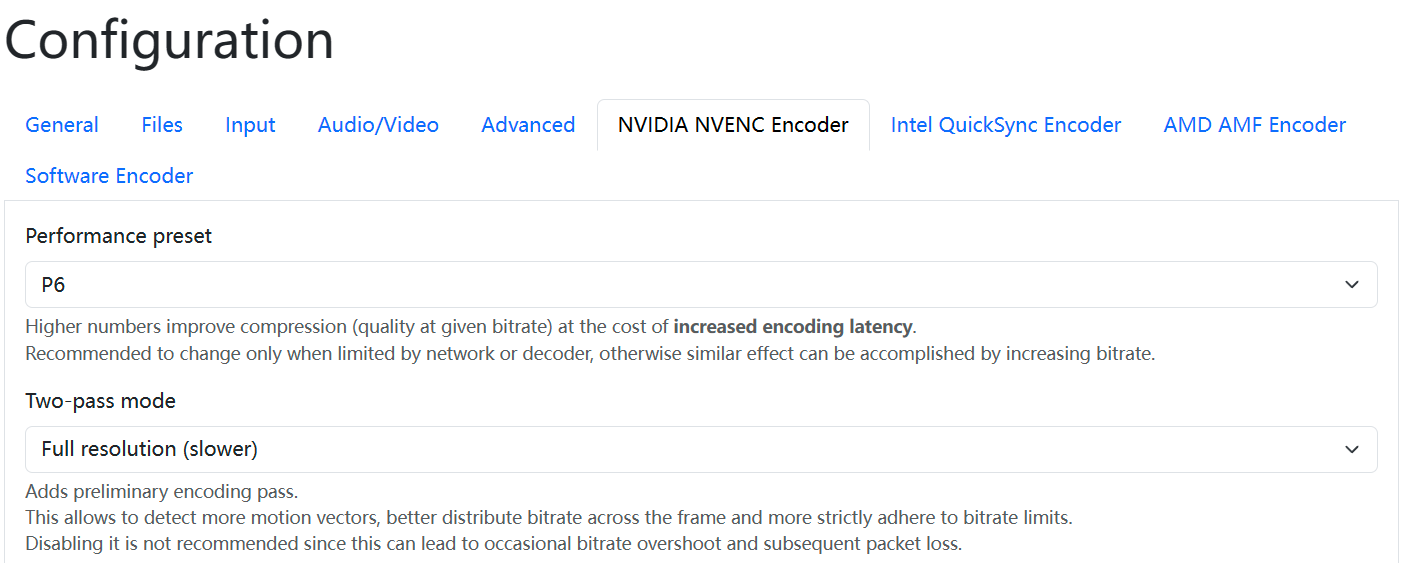Click the bold increased encoding latency text
1402x563 pixels.
793,327
